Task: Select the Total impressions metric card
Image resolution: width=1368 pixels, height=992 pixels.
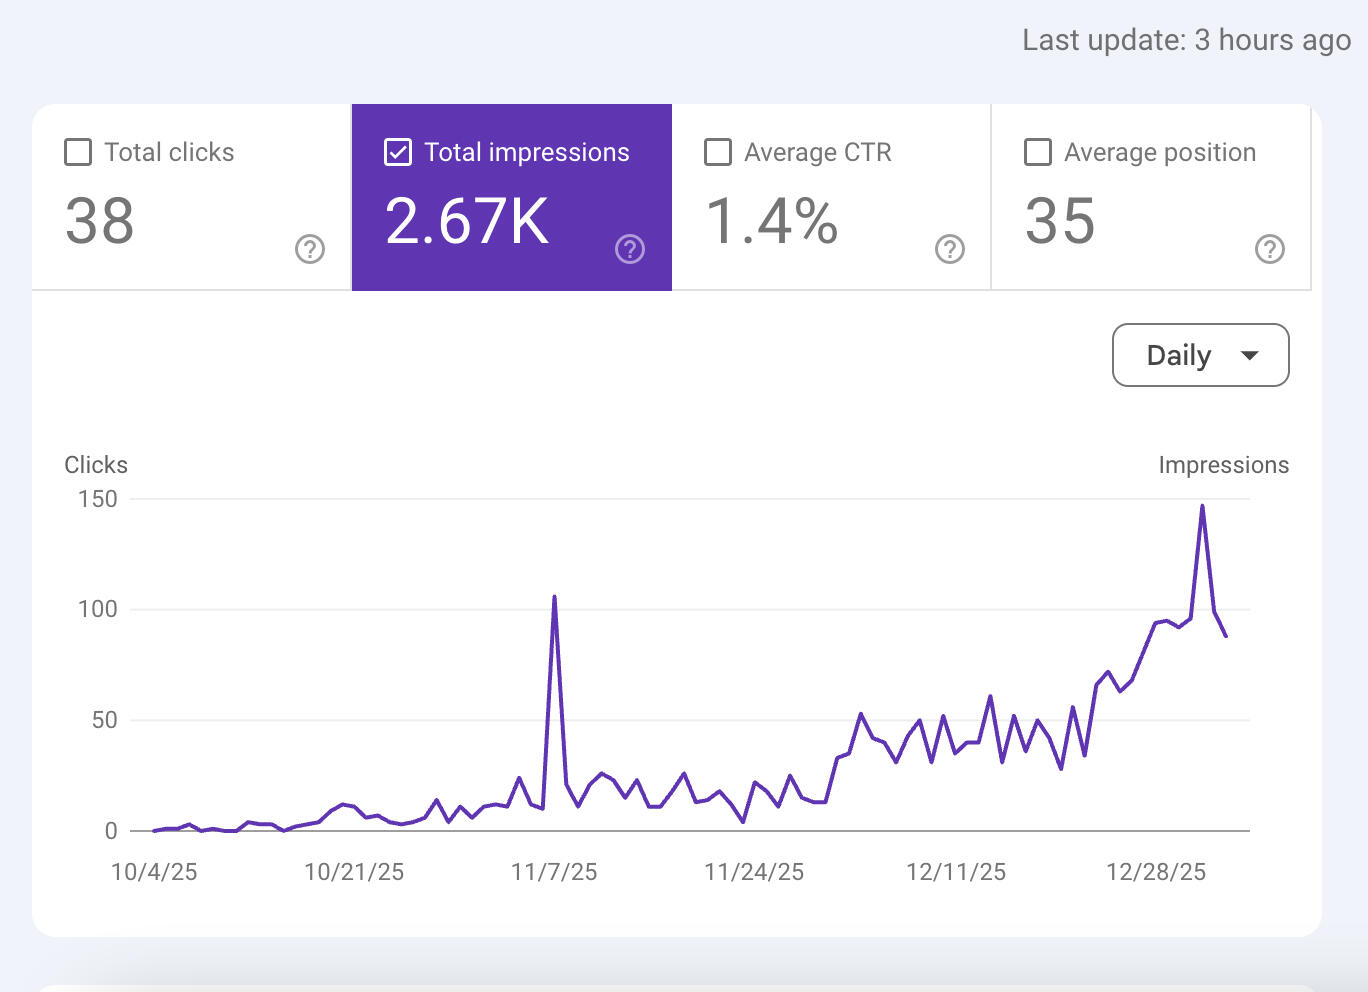Action: point(511,196)
